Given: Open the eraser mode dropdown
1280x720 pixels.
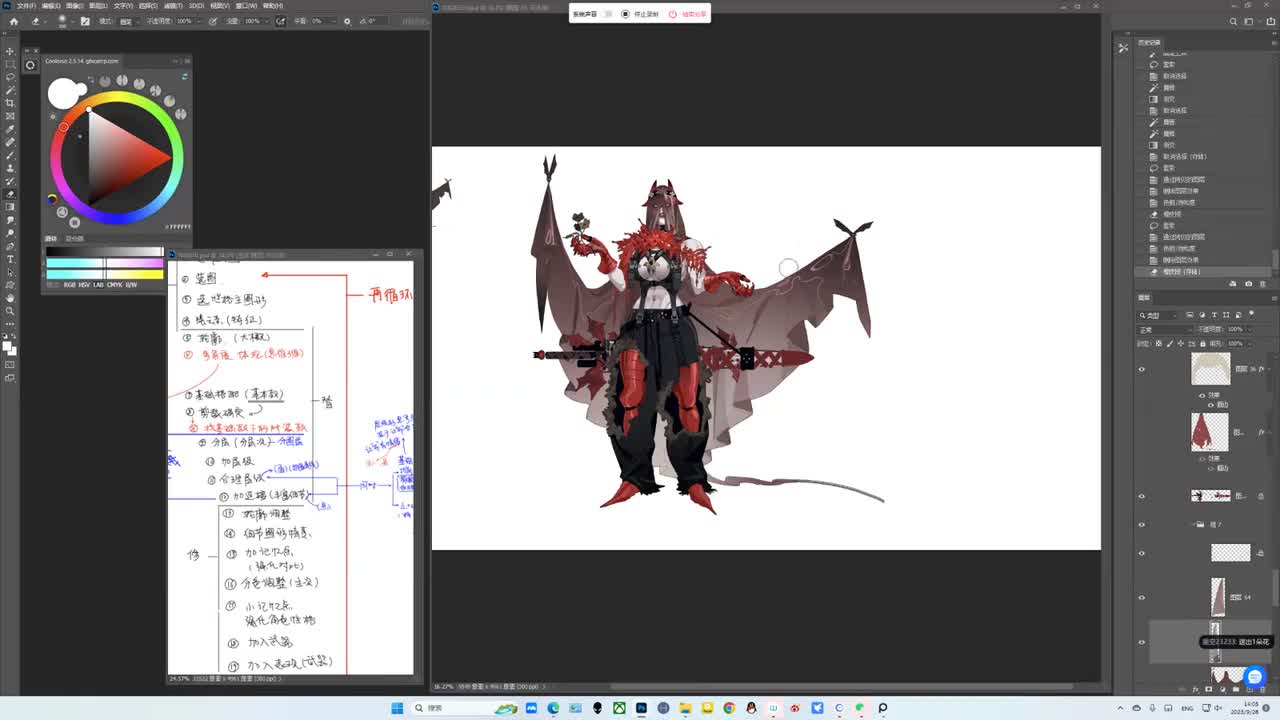Looking at the screenshot, I should click(131, 21).
